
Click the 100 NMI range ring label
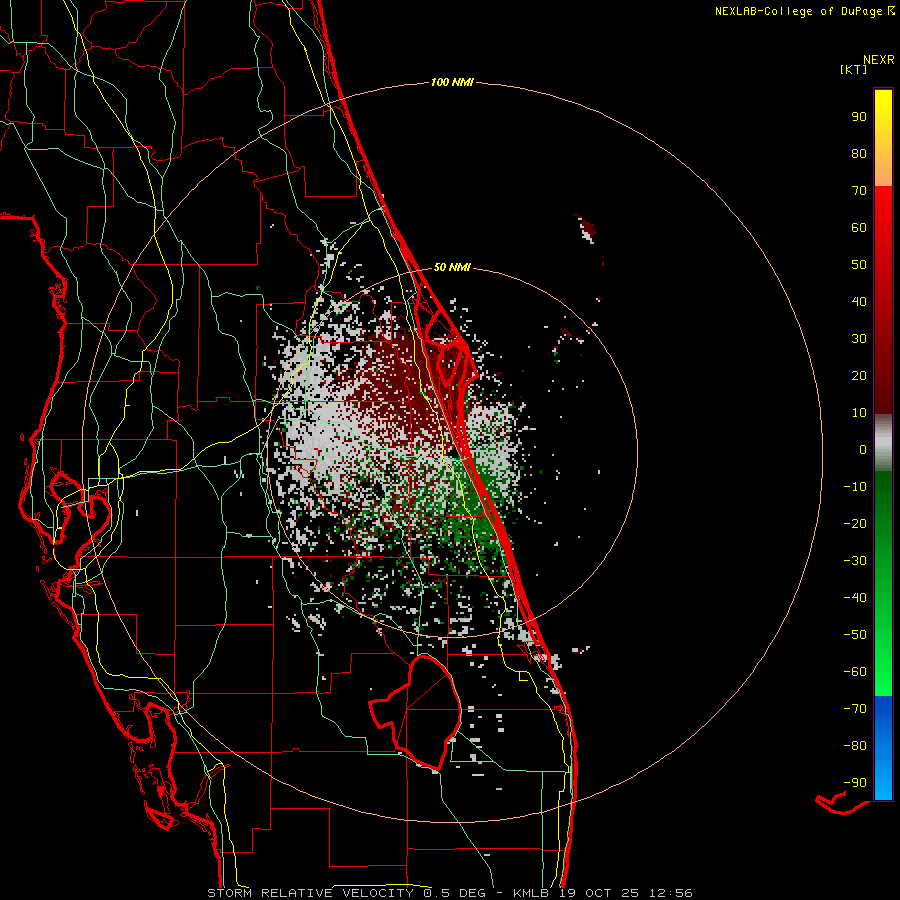pyautogui.click(x=452, y=83)
